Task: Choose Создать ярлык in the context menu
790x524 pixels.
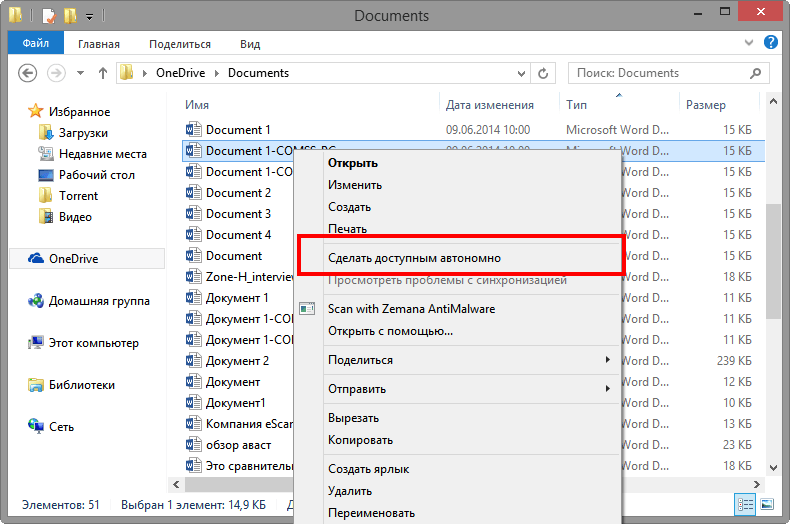Action: pyautogui.click(x=368, y=469)
